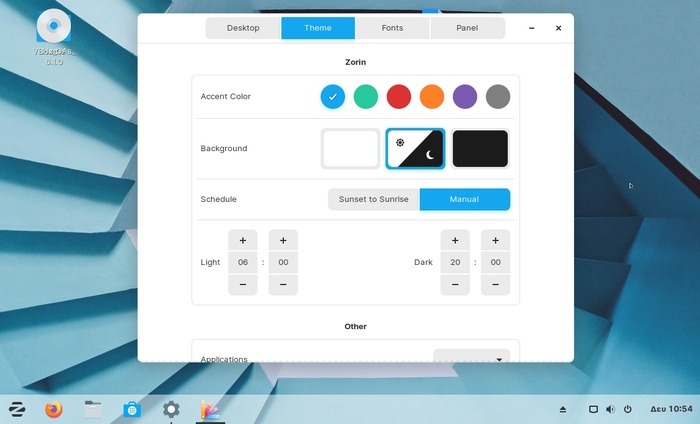Image resolution: width=700 pixels, height=424 pixels.
Task: Open the volume control in tray
Action: click(x=610, y=409)
